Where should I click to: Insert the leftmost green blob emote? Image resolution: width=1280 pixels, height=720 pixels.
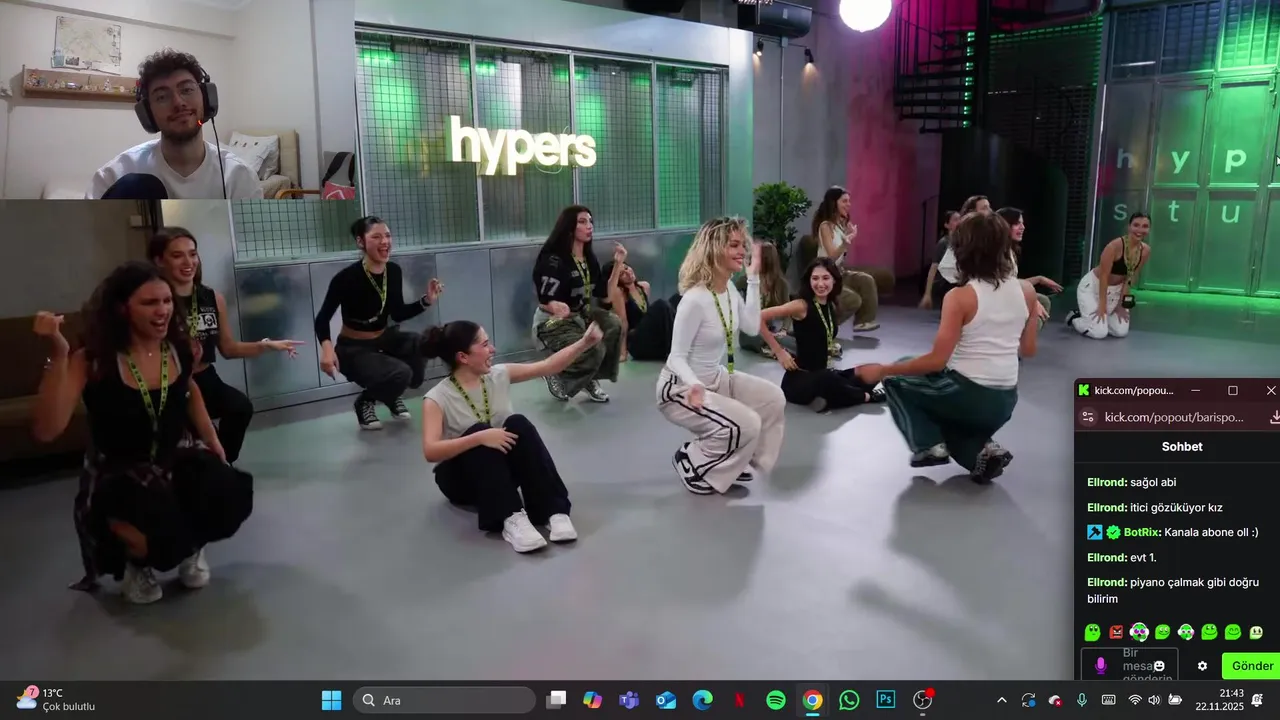click(x=1093, y=632)
